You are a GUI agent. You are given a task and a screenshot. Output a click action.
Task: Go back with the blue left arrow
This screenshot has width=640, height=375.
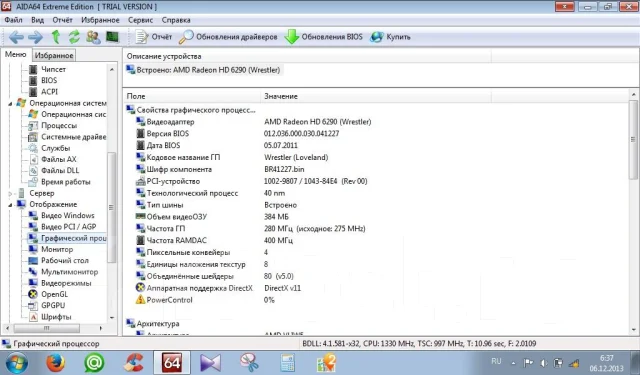tap(16, 37)
